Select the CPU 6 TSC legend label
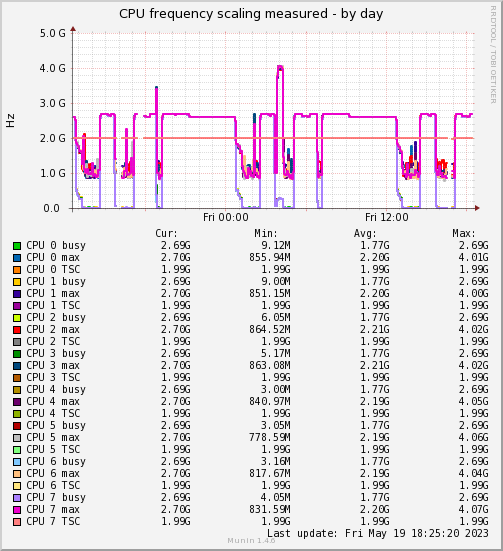The width and height of the screenshot is (503, 551). click(x=53, y=485)
